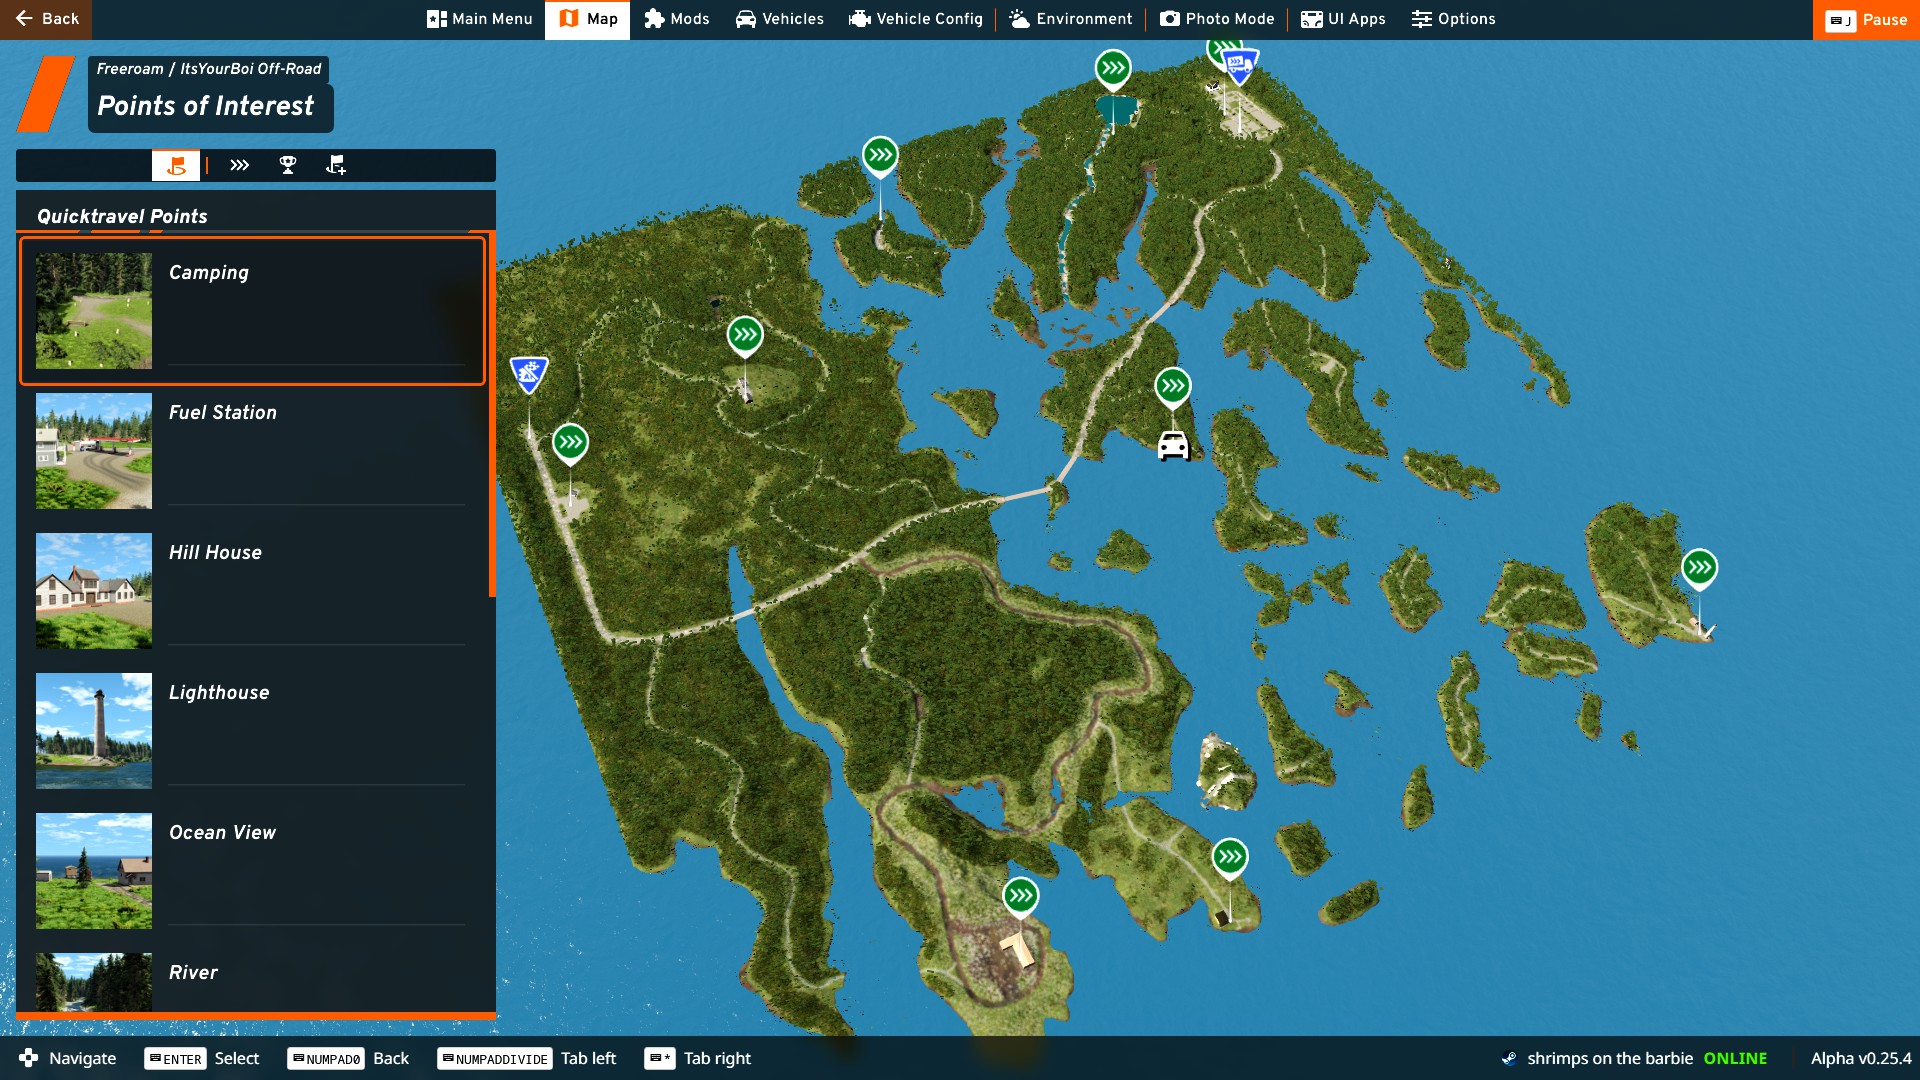Click the Alpha v0.25.4 version text
The image size is (1920, 1080).
[1861, 1059]
